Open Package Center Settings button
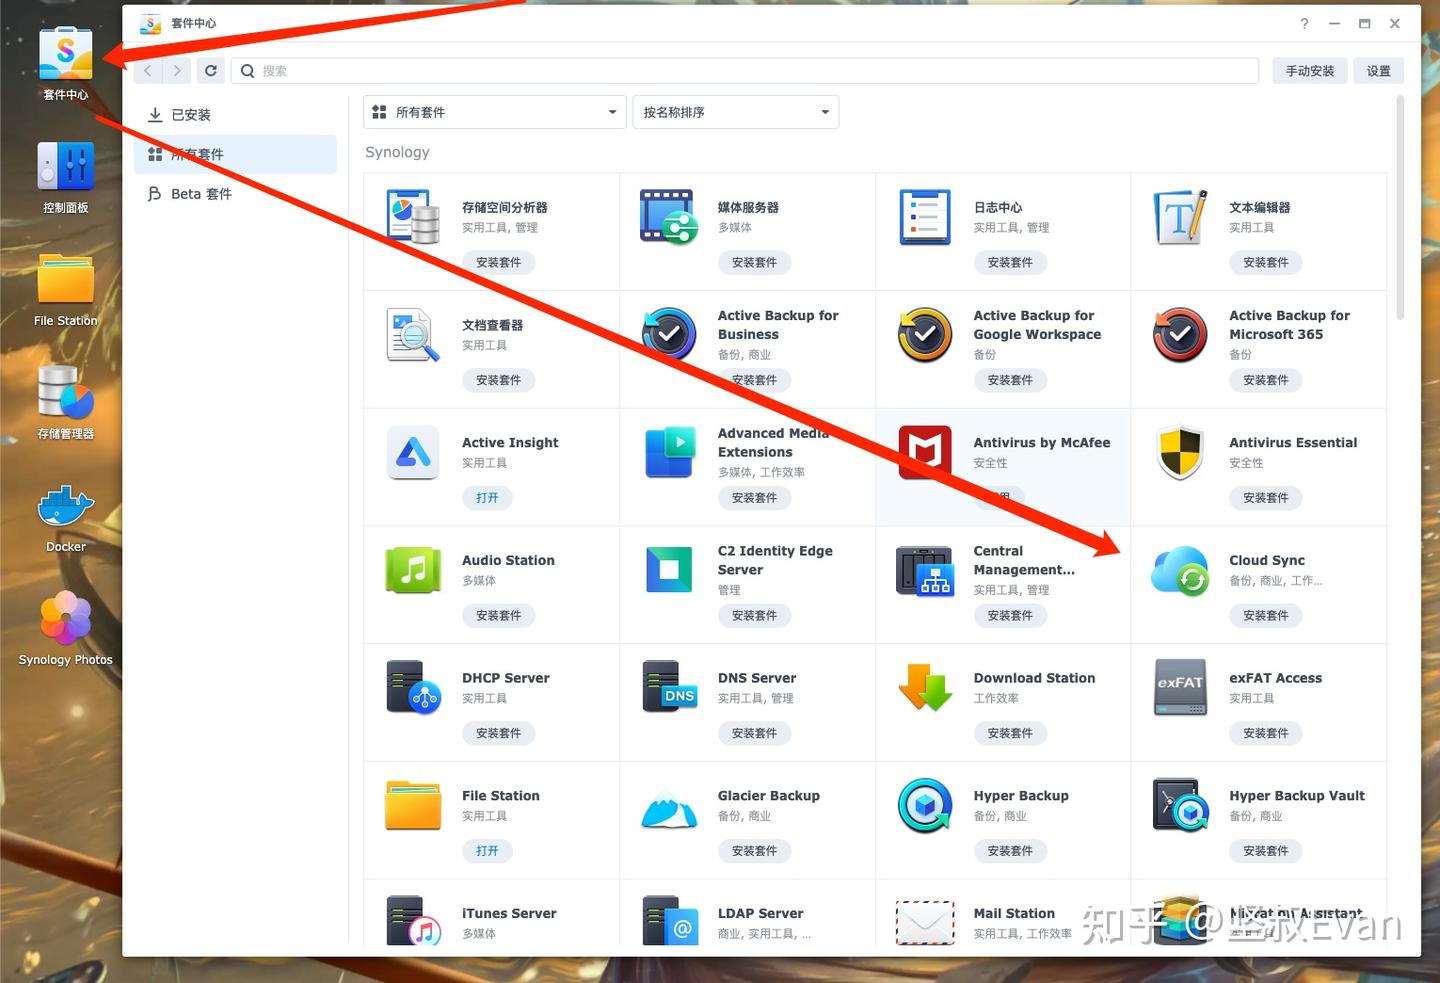The height and width of the screenshot is (983, 1440). 1379,71
